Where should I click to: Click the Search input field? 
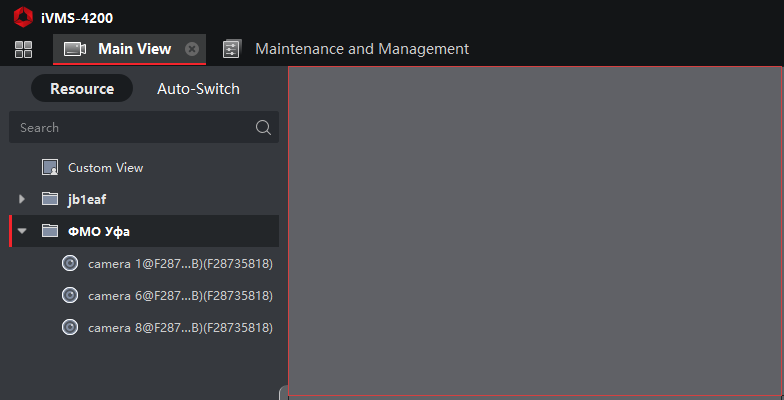(x=144, y=127)
